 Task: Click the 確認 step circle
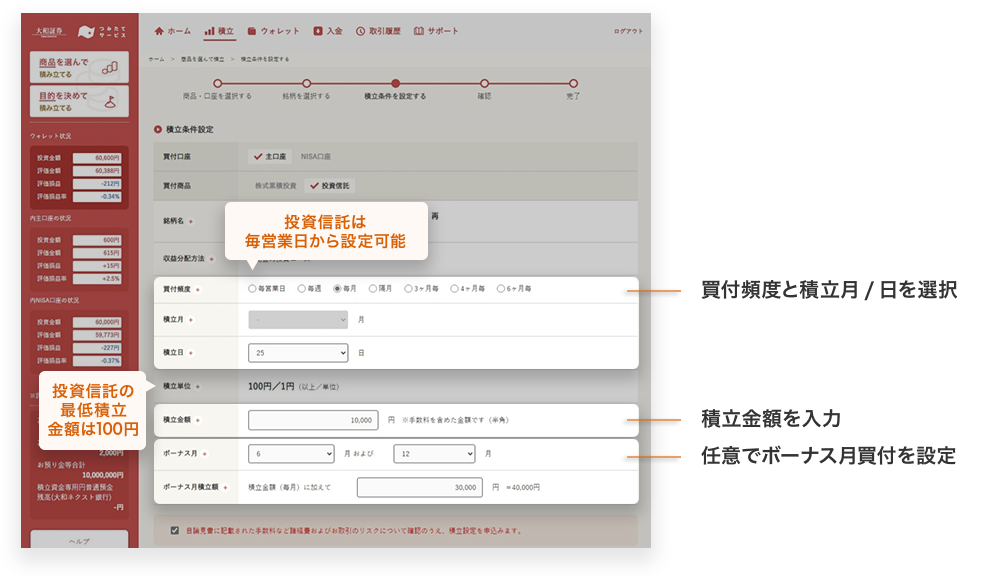pos(484,84)
